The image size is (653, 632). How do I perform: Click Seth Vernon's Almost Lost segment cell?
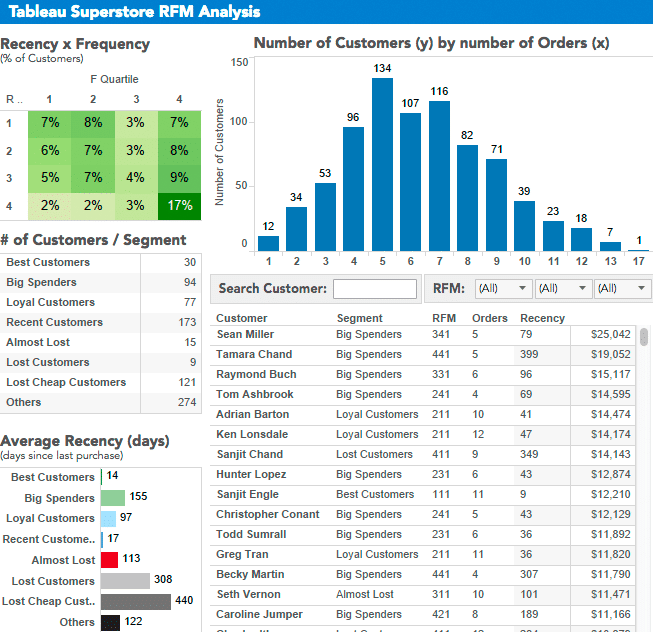(x=364, y=594)
